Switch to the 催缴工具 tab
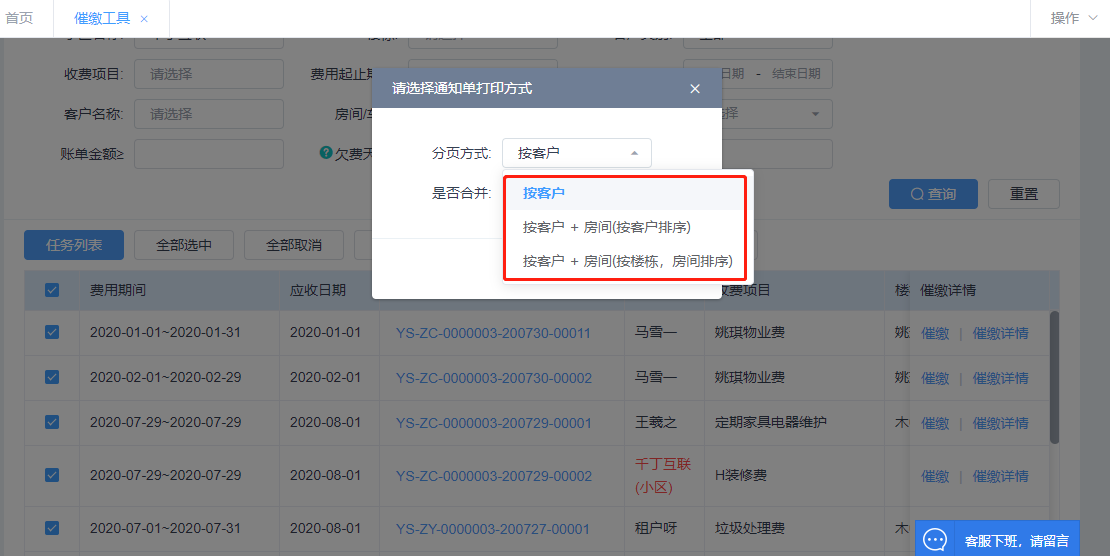This screenshot has width=1110, height=556. coord(102,18)
